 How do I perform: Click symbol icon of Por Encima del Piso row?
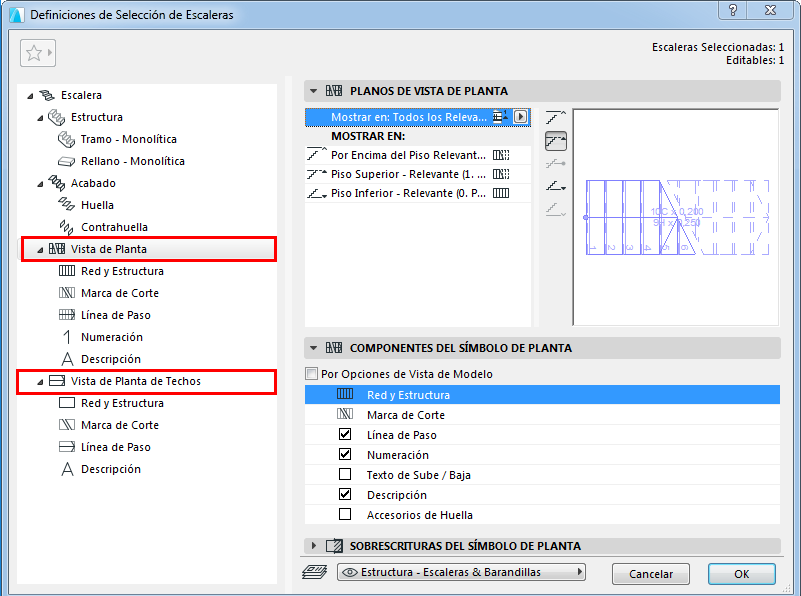501,155
